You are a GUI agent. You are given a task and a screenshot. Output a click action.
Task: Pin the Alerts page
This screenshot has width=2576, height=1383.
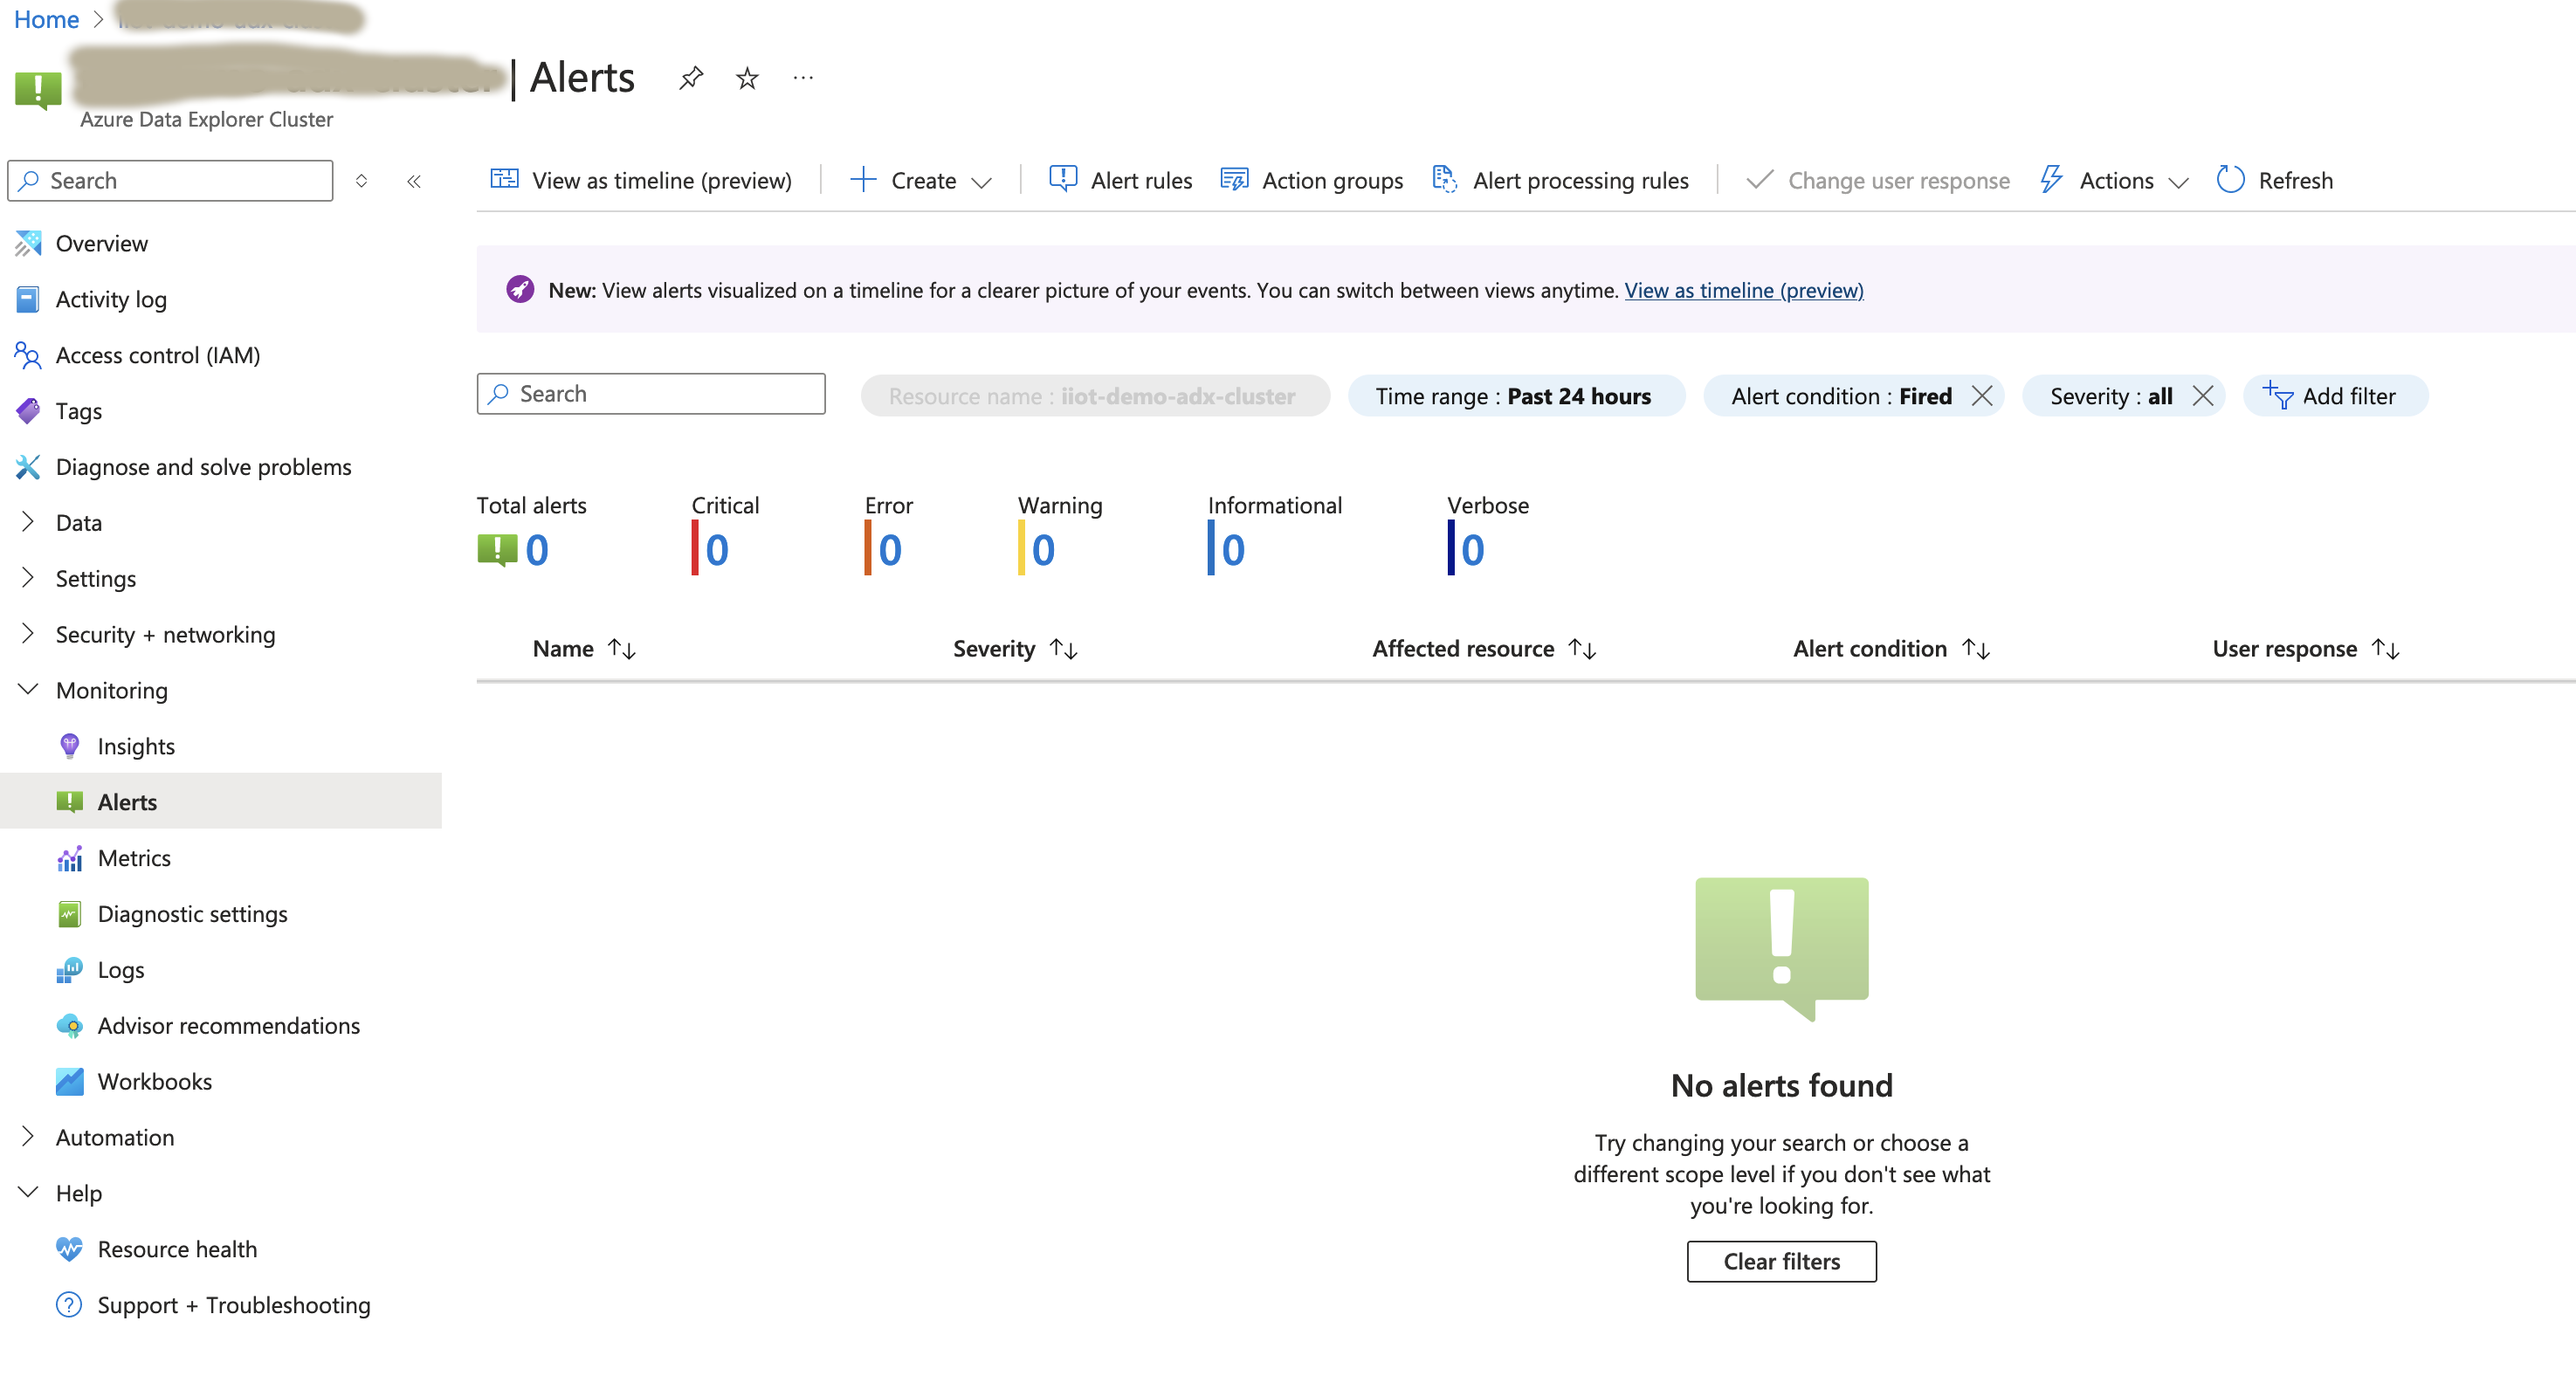click(691, 78)
